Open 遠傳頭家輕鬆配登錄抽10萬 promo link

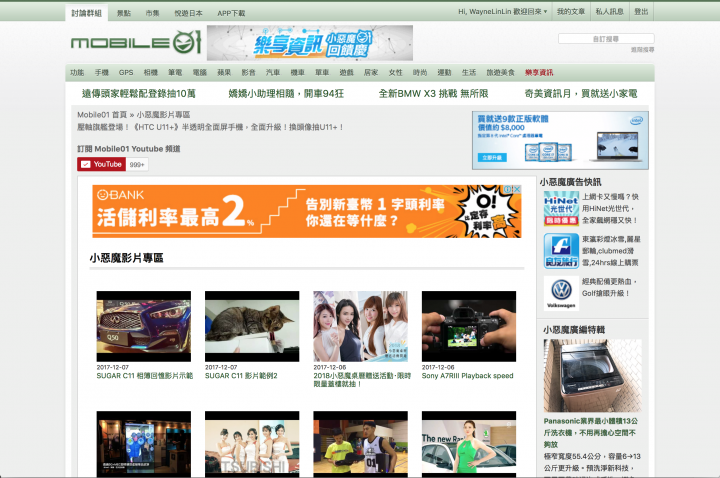(x=139, y=94)
